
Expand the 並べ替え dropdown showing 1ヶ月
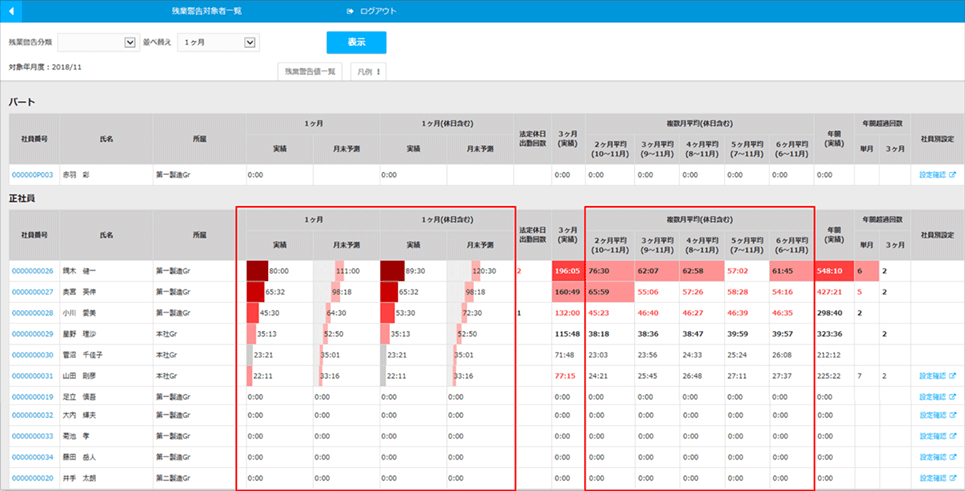pyautogui.click(x=250, y=42)
